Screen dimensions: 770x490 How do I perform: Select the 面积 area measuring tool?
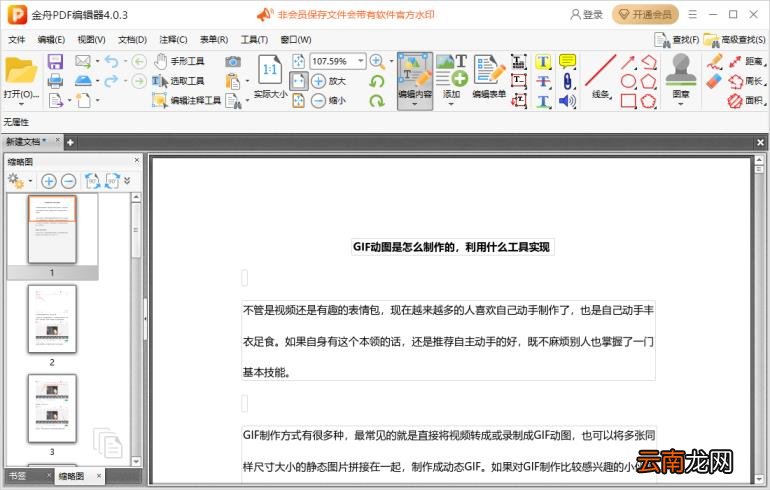pos(746,101)
